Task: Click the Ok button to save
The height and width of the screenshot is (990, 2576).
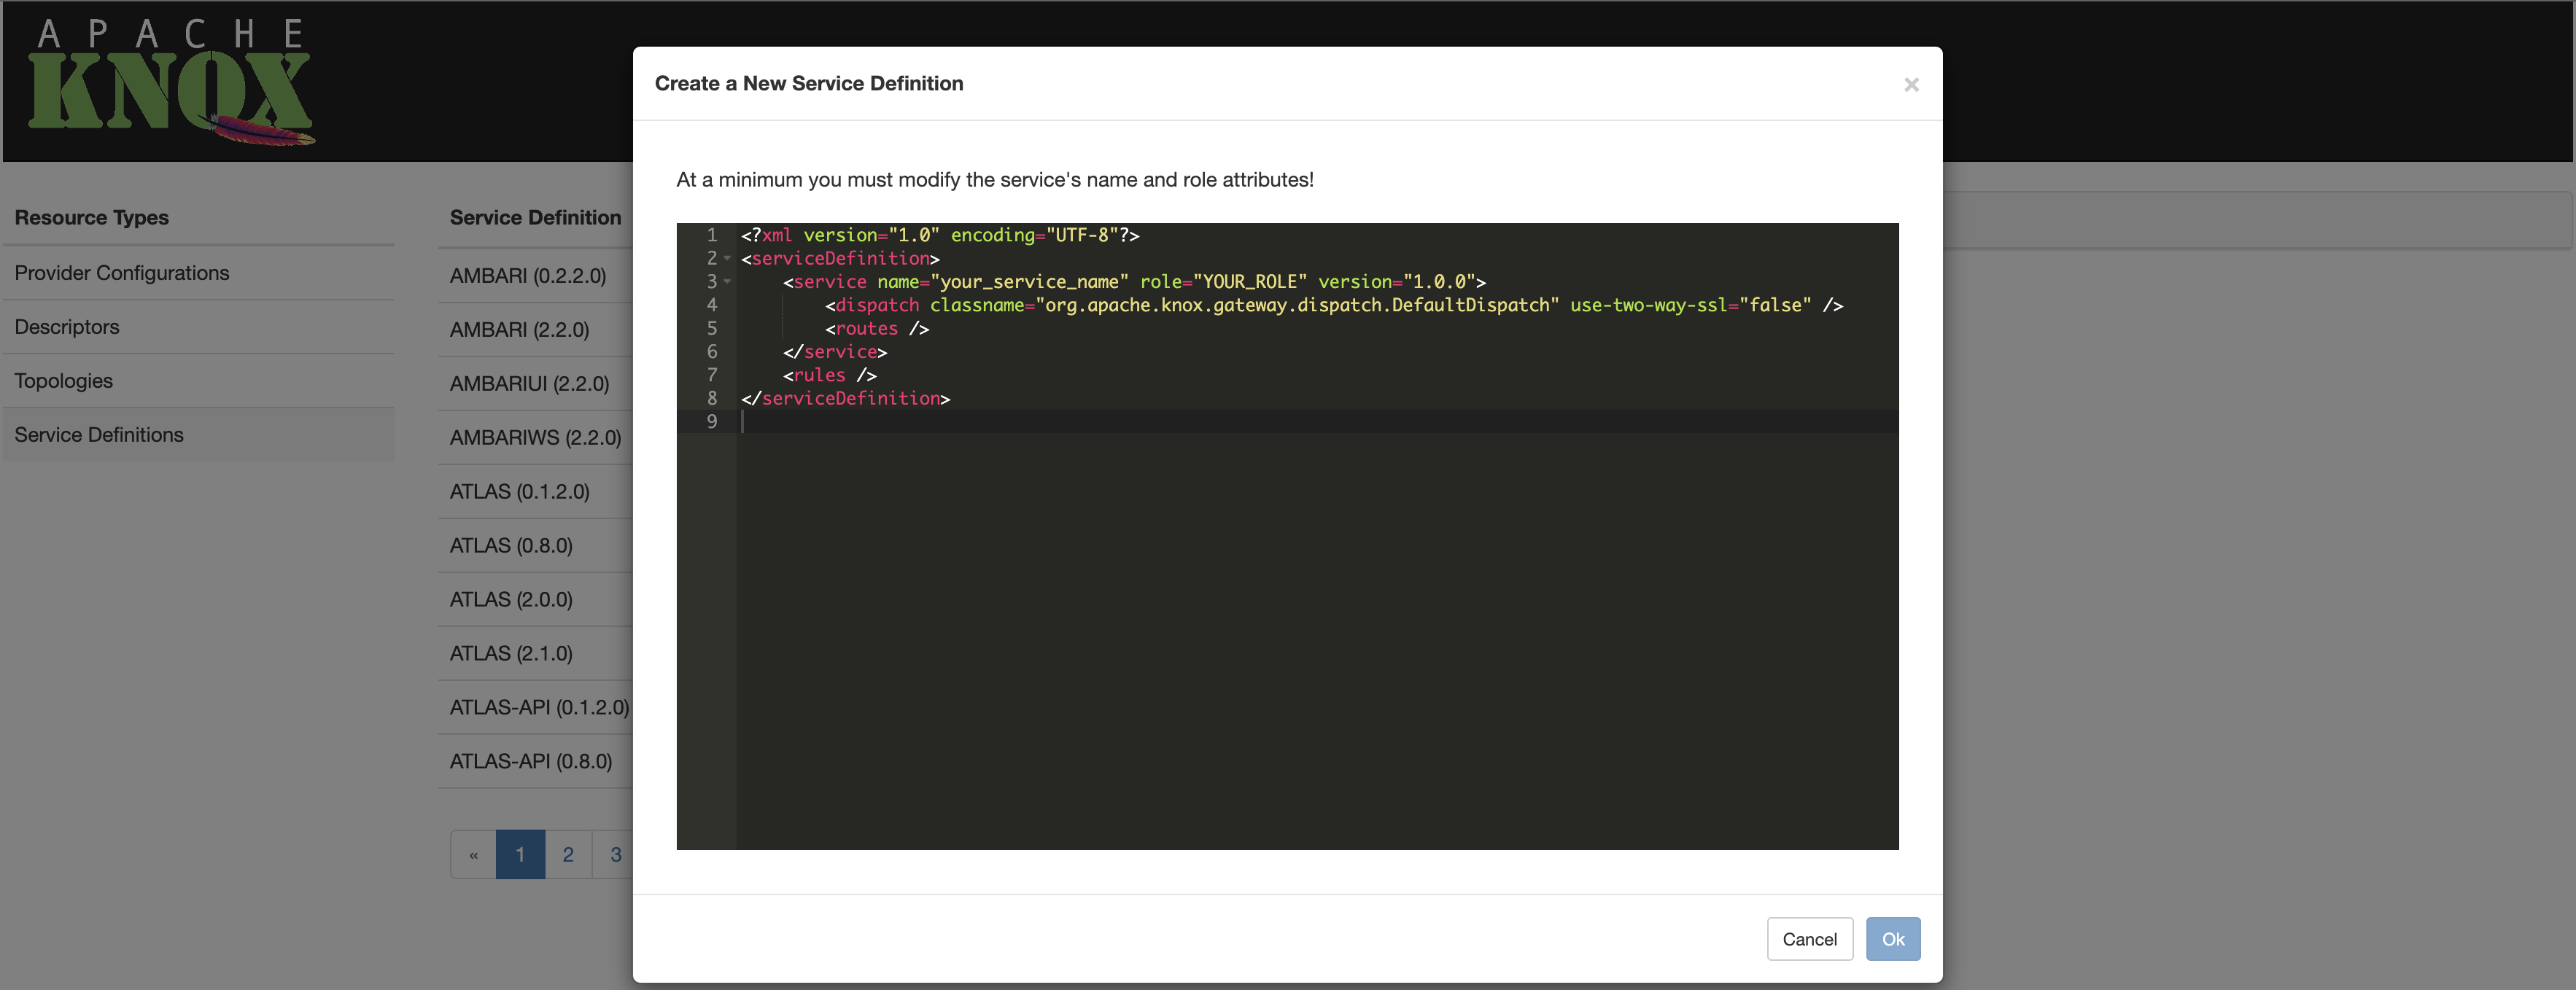Action: [1892, 938]
